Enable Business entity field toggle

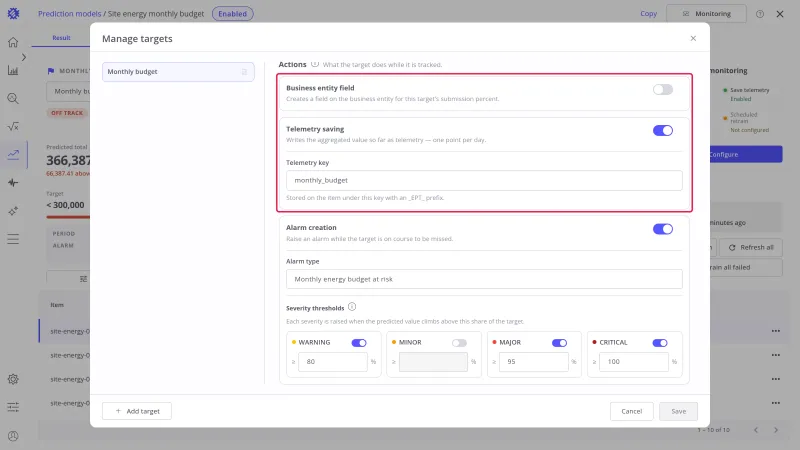[x=663, y=90]
